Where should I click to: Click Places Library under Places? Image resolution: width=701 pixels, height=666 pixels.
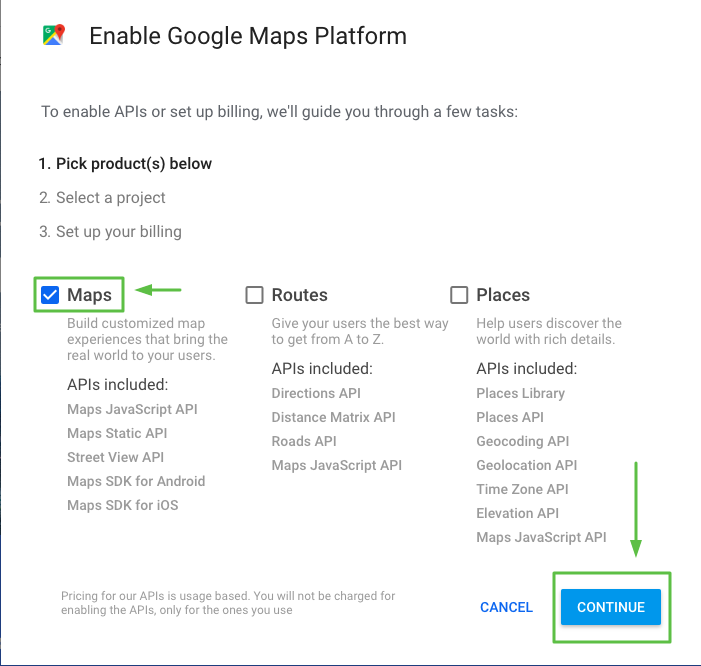(520, 393)
